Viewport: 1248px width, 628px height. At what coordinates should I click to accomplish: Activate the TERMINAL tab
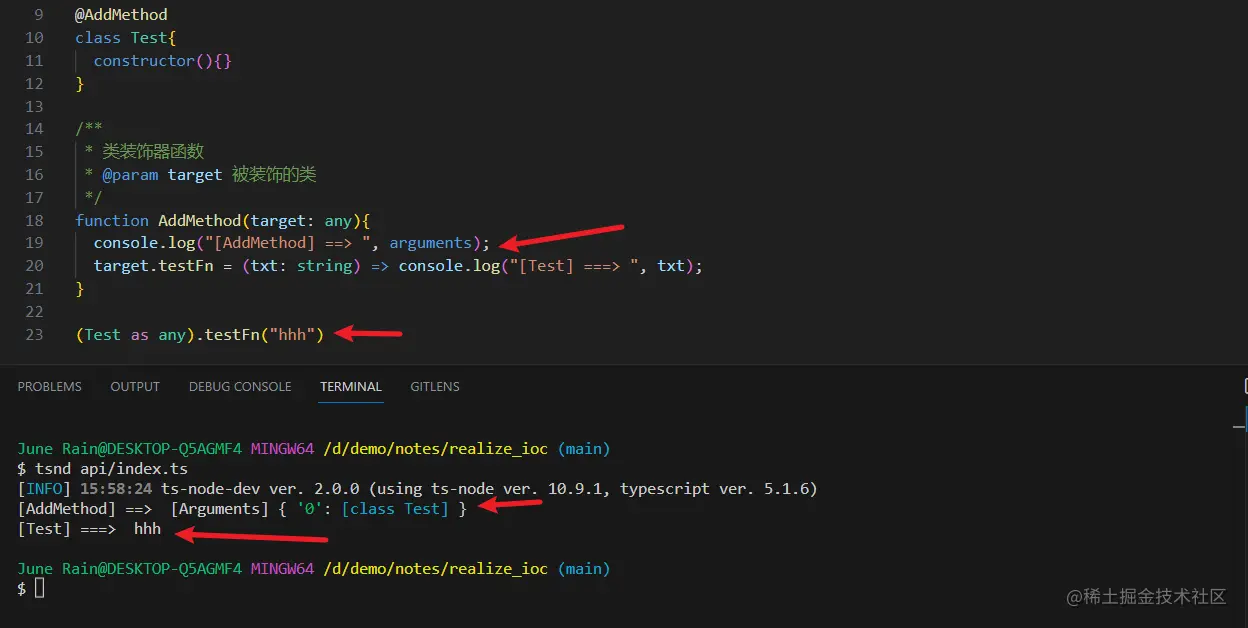click(351, 386)
